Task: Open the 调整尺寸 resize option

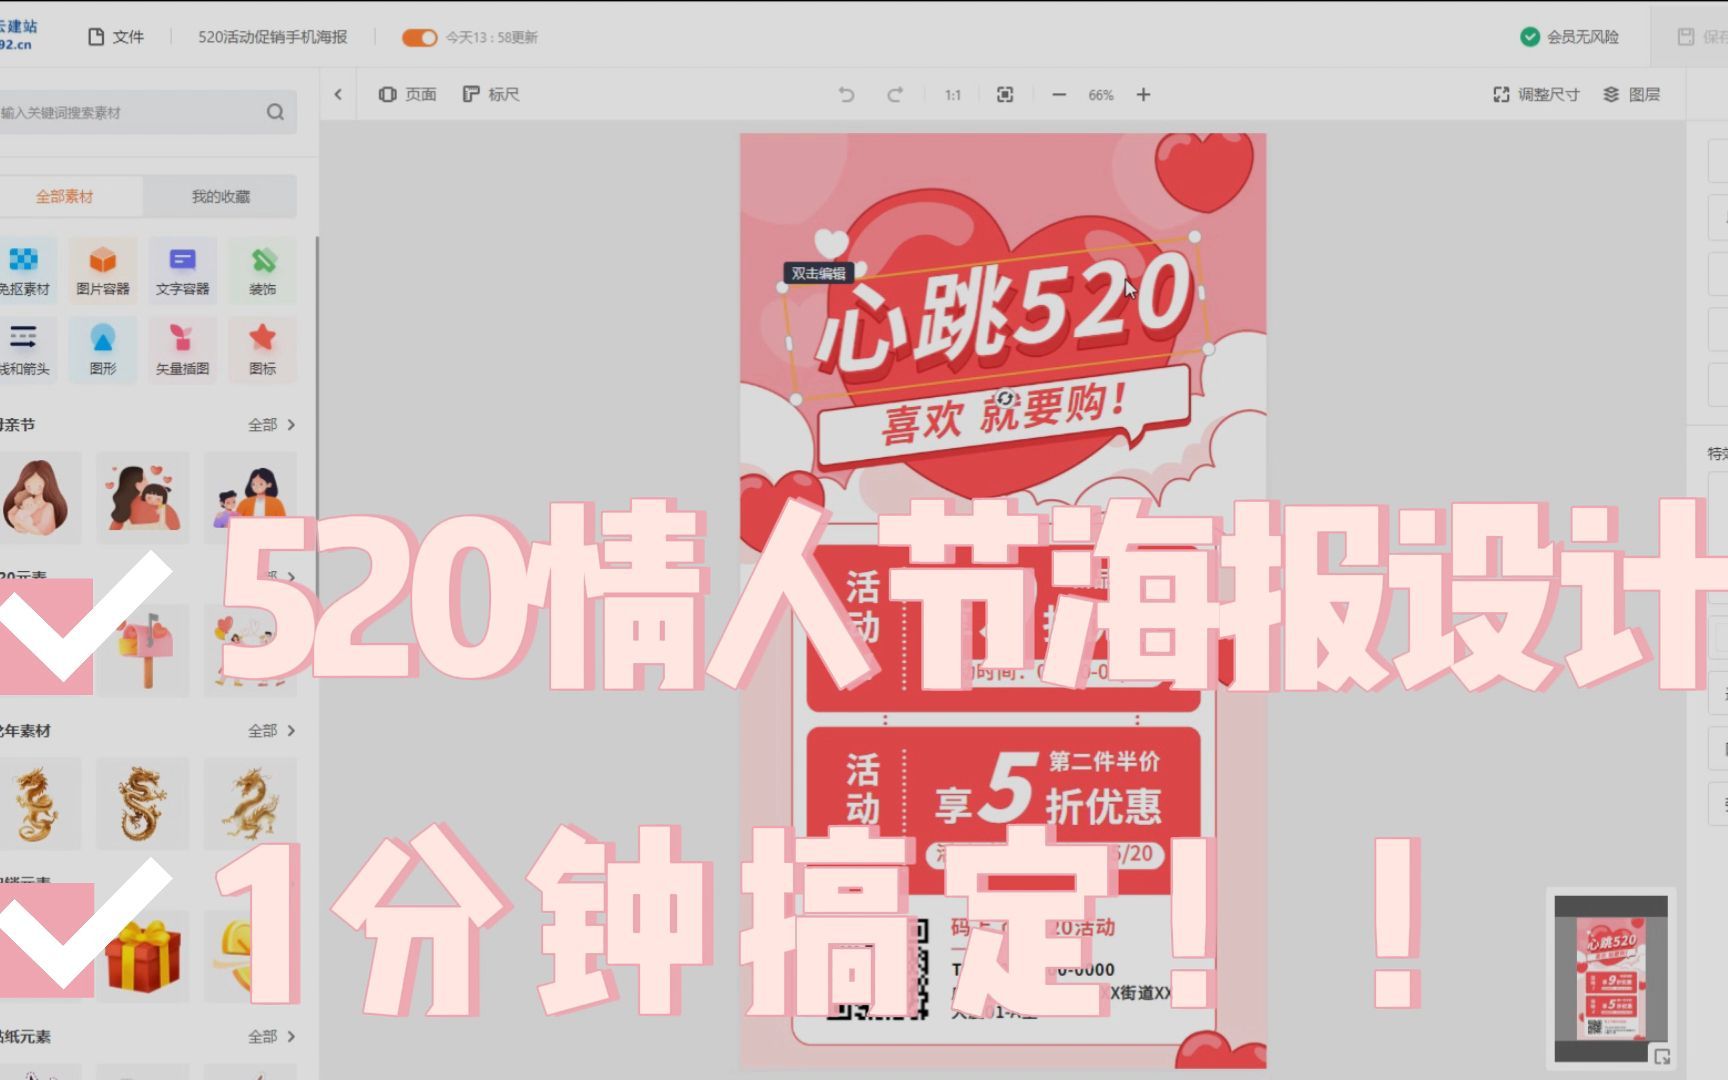Action: point(1536,94)
